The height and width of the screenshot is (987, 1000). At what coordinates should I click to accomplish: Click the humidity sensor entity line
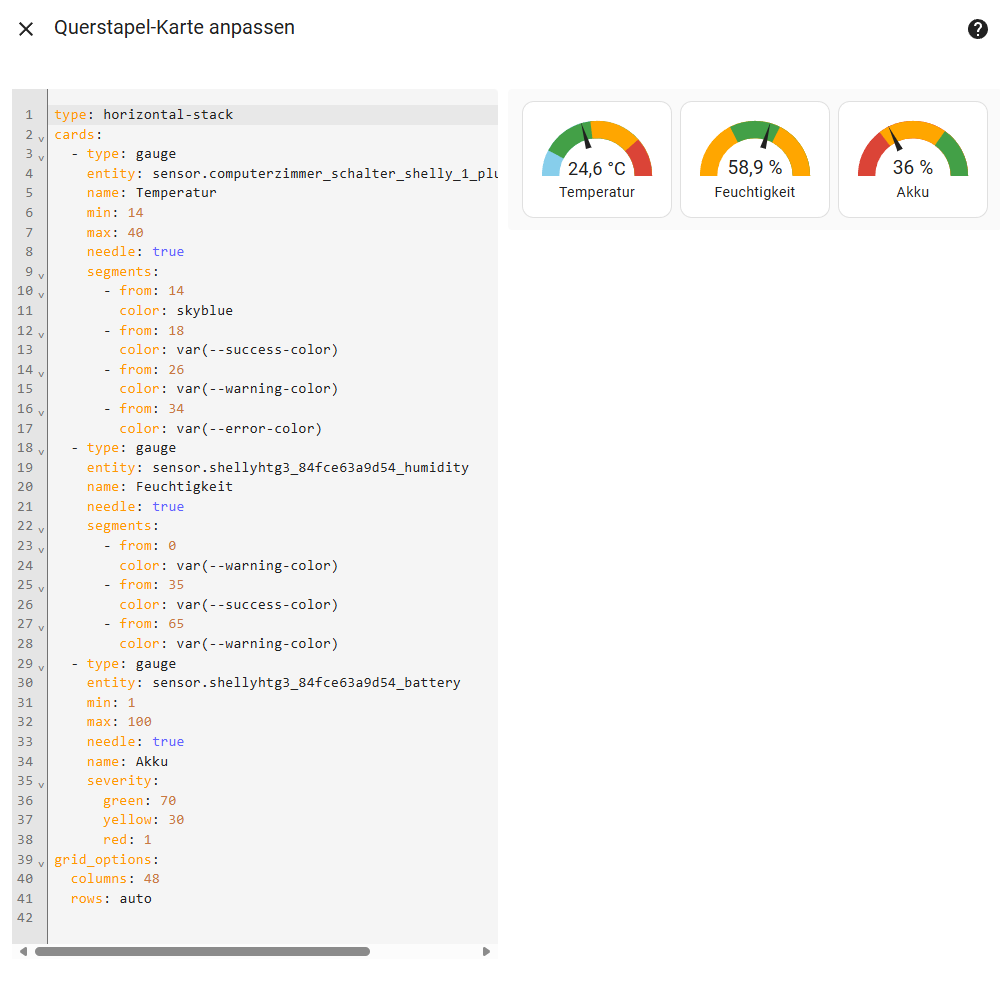[x=277, y=467]
